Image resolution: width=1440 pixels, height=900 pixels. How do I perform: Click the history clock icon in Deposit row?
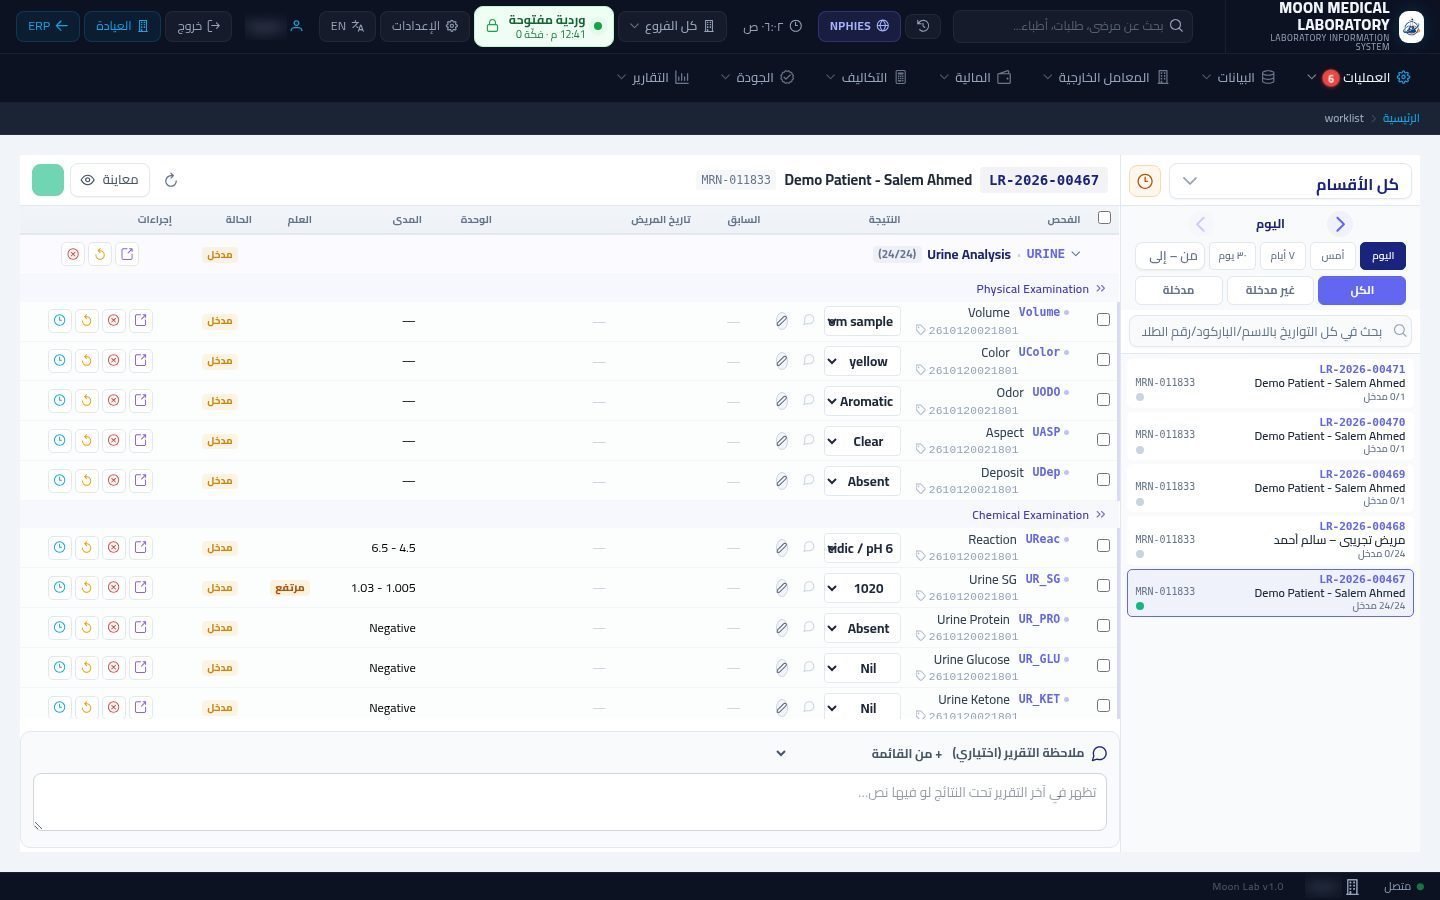(60, 480)
